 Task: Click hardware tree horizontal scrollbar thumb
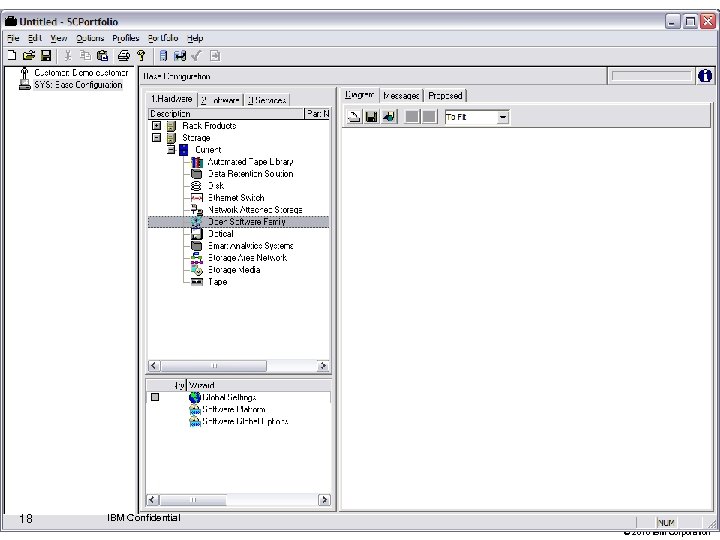point(214,366)
